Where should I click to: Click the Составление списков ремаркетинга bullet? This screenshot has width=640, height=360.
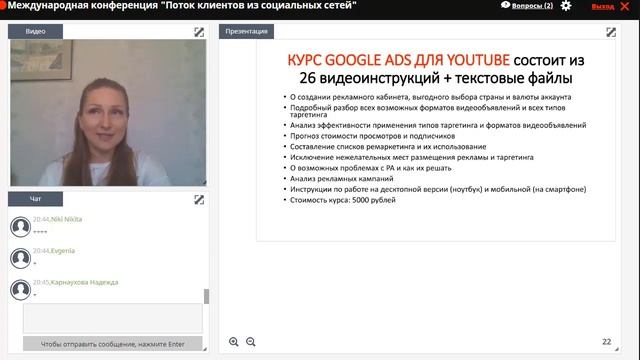pyautogui.click(x=388, y=147)
